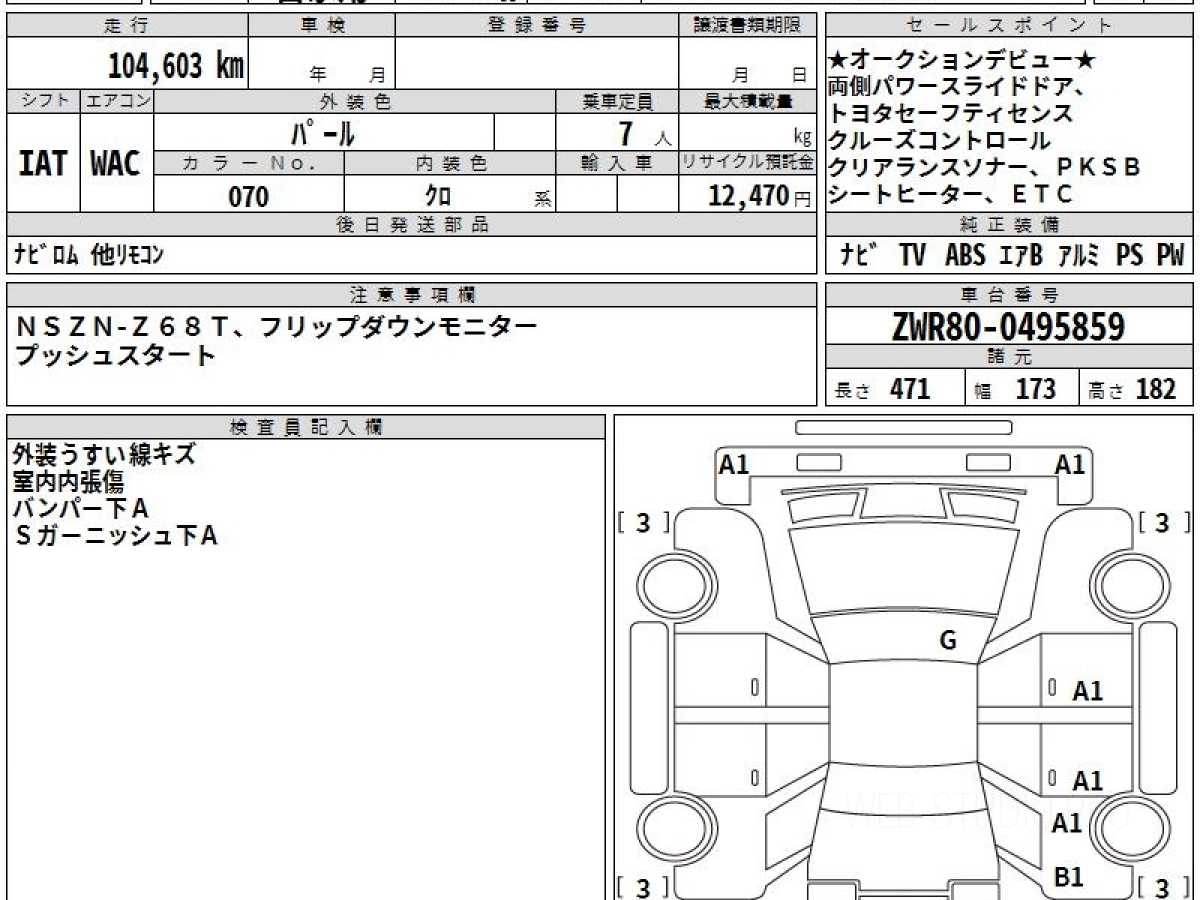Click chassis number ZWR80-0495859
The image size is (1200, 900).
pos(1008,326)
